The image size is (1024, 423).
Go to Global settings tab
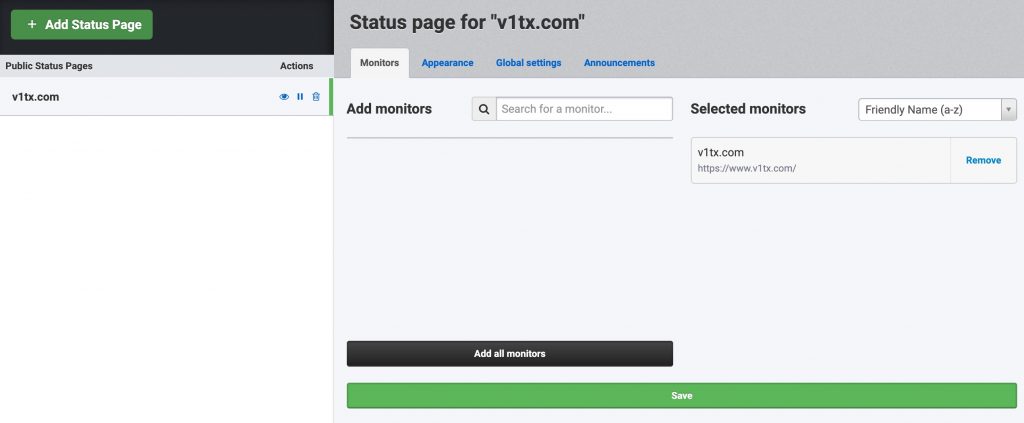(x=528, y=63)
